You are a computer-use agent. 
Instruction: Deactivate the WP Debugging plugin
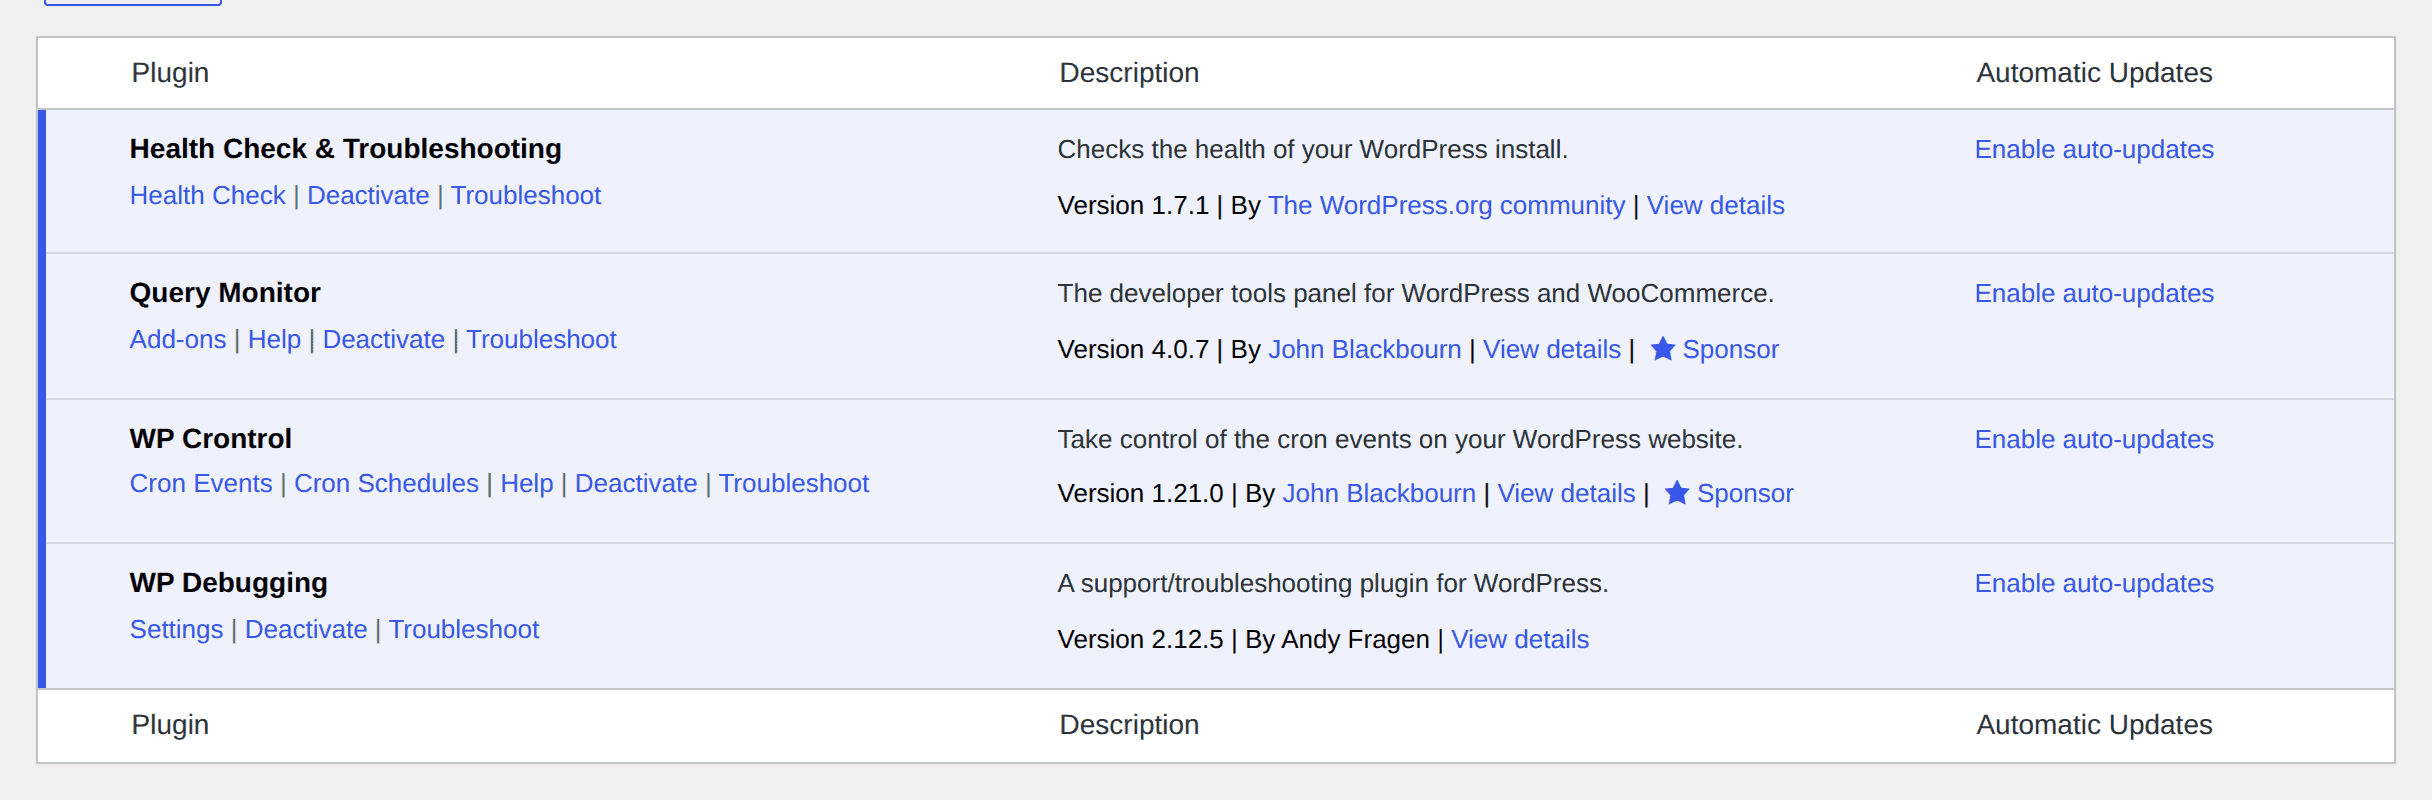pyautogui.click(x=306, y=629)
